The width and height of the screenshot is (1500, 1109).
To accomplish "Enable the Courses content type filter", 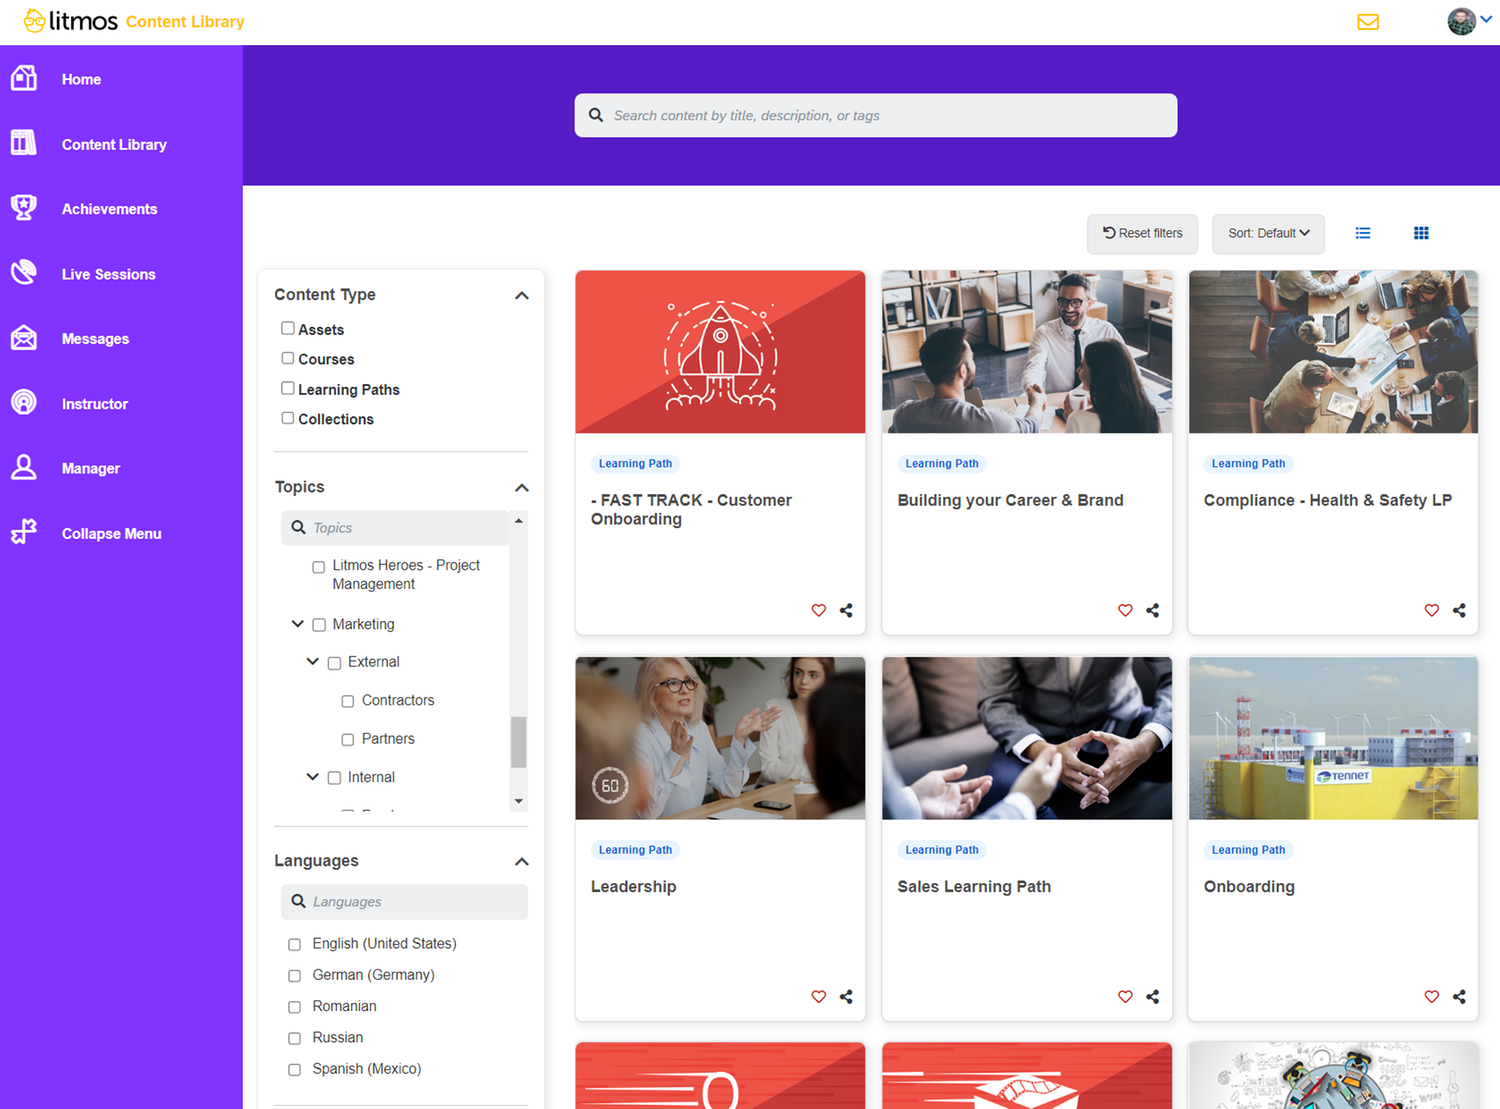I will click(288, 358).
